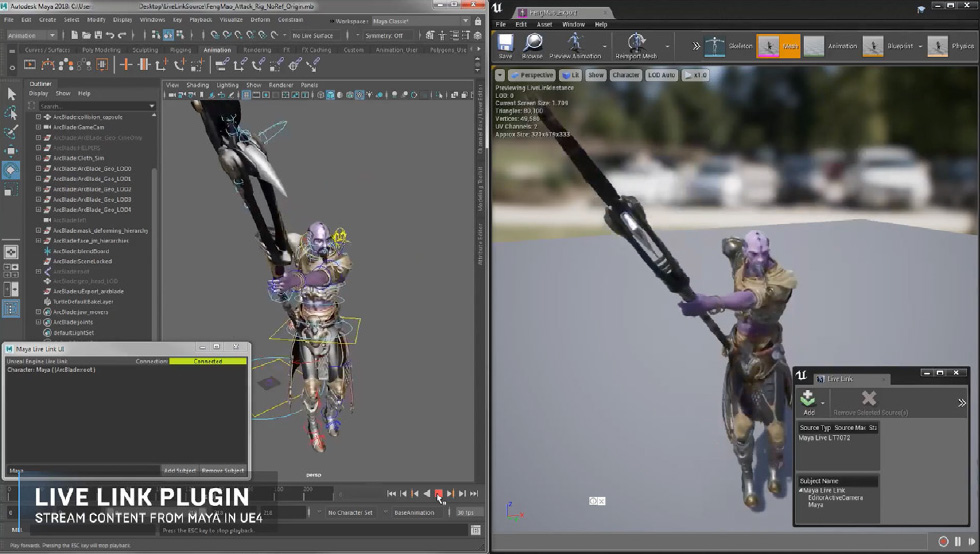This screenshot has height=554, width=980.
Task: Click the Preview Animation icon
Action: click(574, 43)
